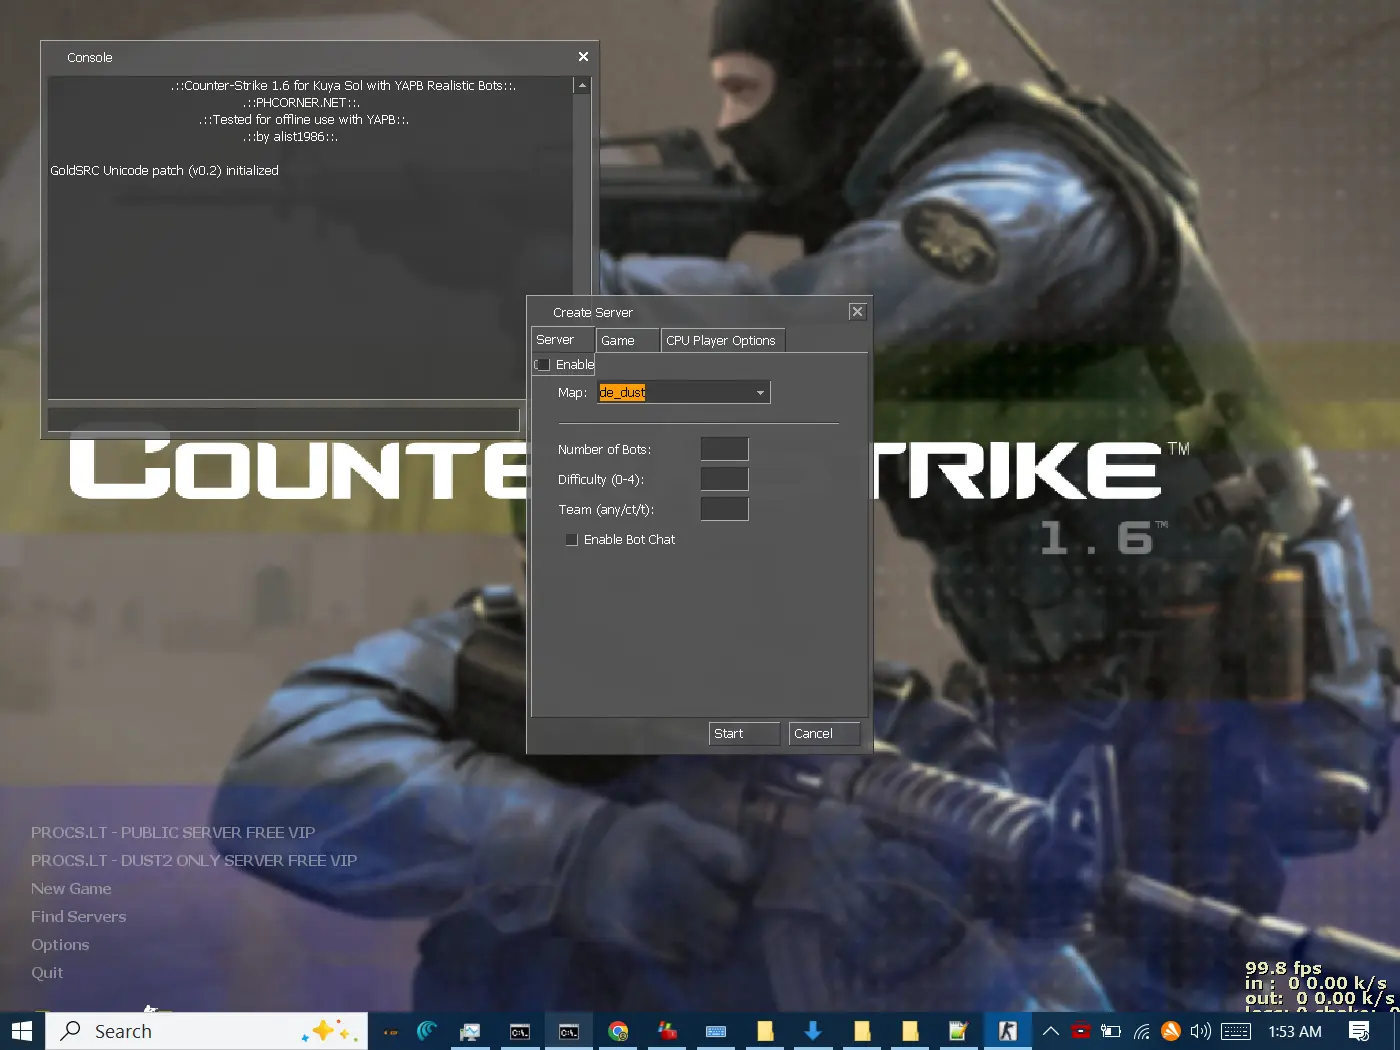Screen dimensions: 1400x1050
Task: Open the orange antivirus tray icon
Action: [1171, 1031]
